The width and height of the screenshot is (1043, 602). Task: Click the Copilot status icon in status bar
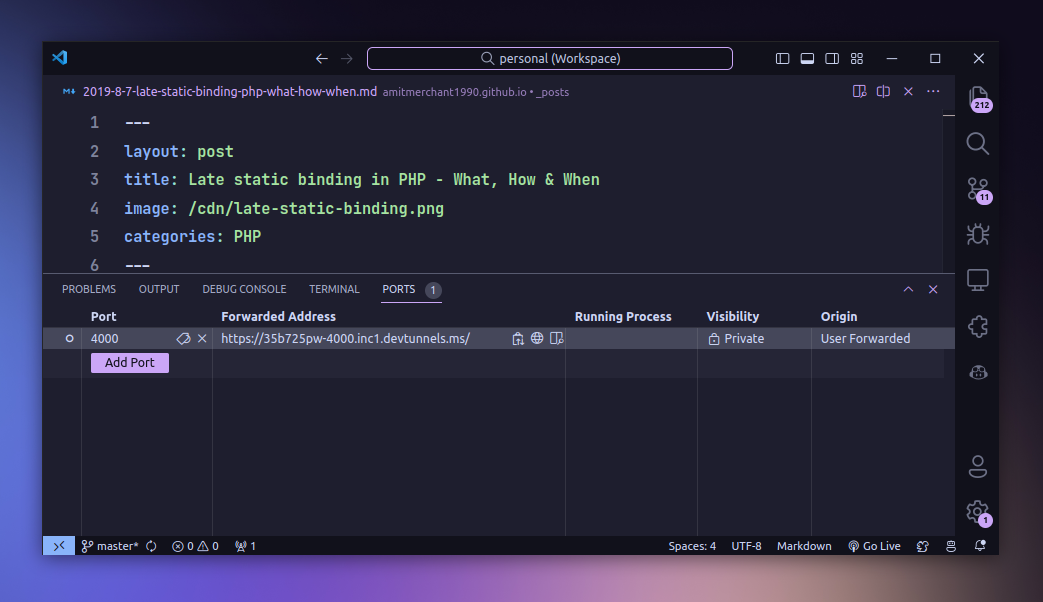[923, 546]
